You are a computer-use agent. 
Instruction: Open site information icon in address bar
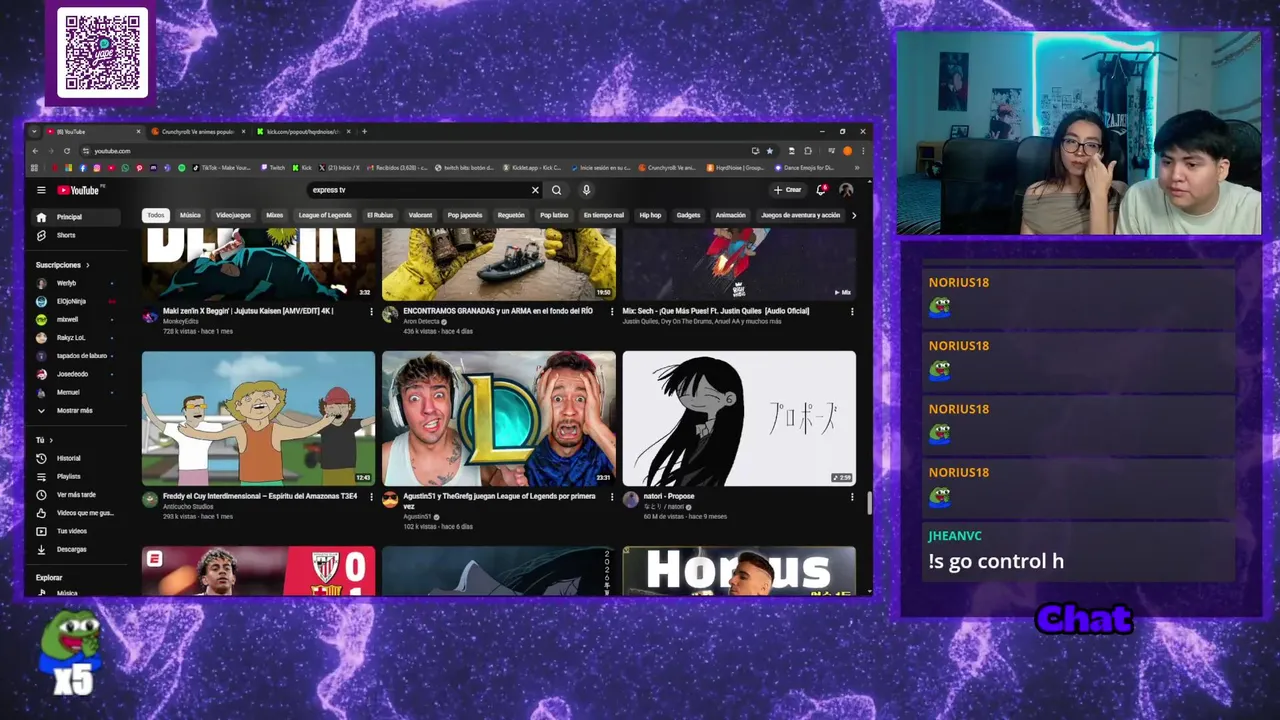point(86,151)
